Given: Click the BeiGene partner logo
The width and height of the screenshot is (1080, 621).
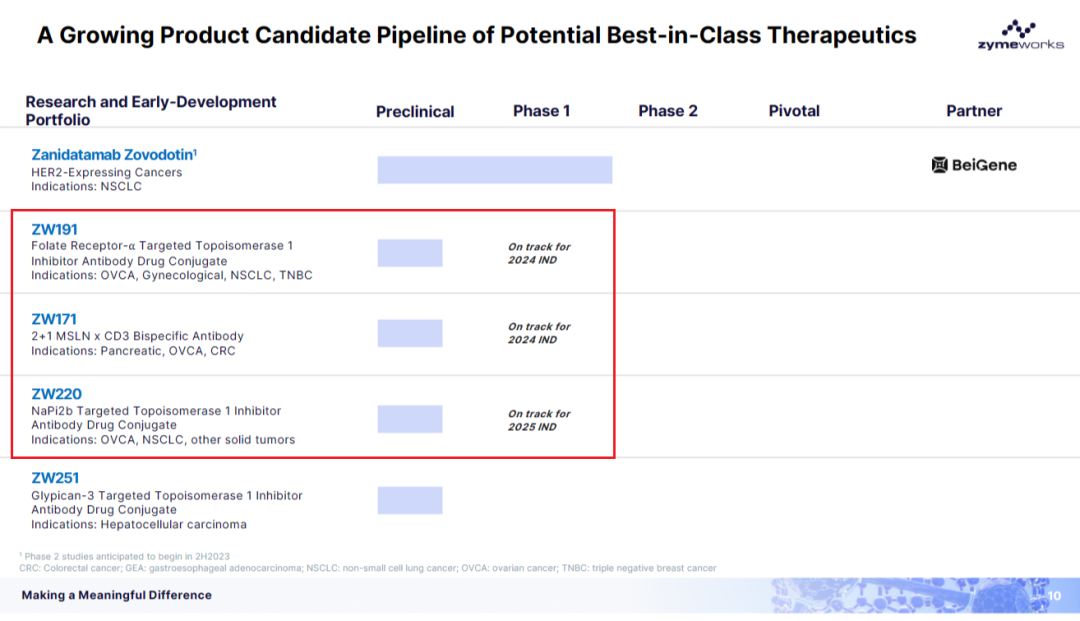Looking at the screenshot, I should [x=974, y=165].
